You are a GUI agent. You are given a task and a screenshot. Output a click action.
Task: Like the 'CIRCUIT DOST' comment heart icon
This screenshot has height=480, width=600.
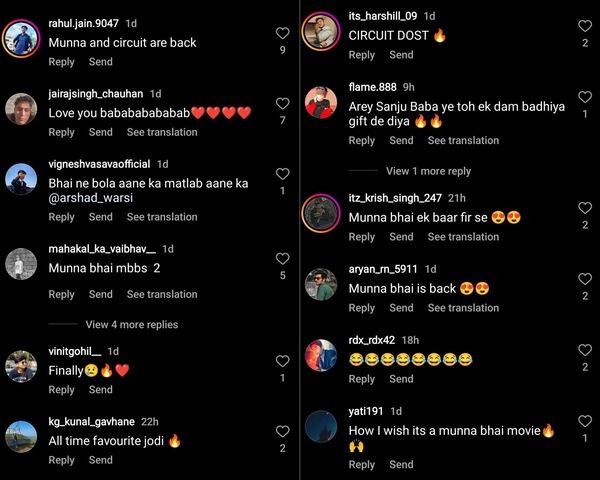(x=585, y=26)
